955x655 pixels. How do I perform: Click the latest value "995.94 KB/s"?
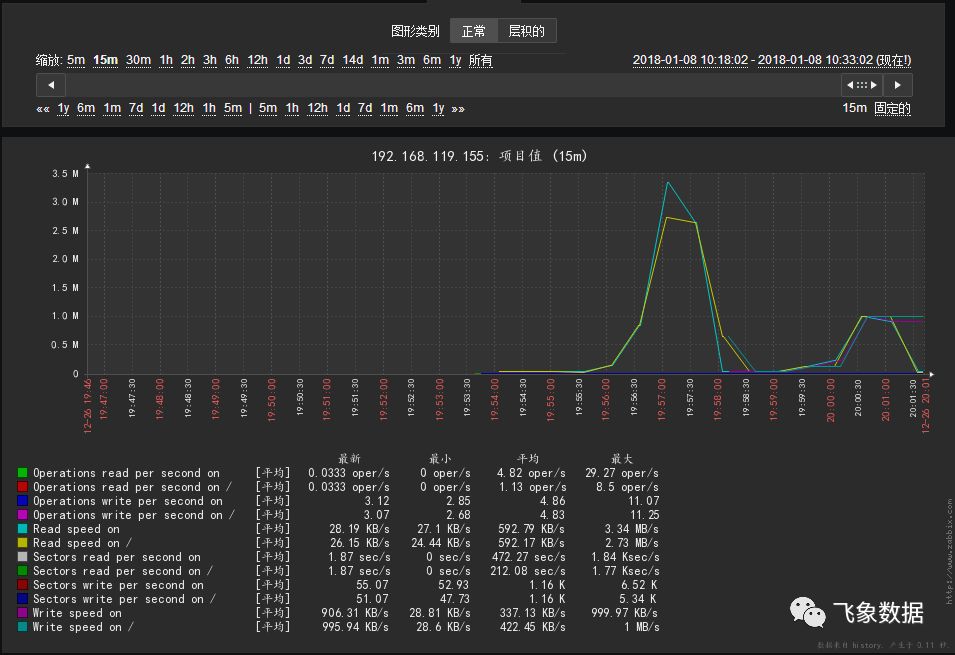355,627
